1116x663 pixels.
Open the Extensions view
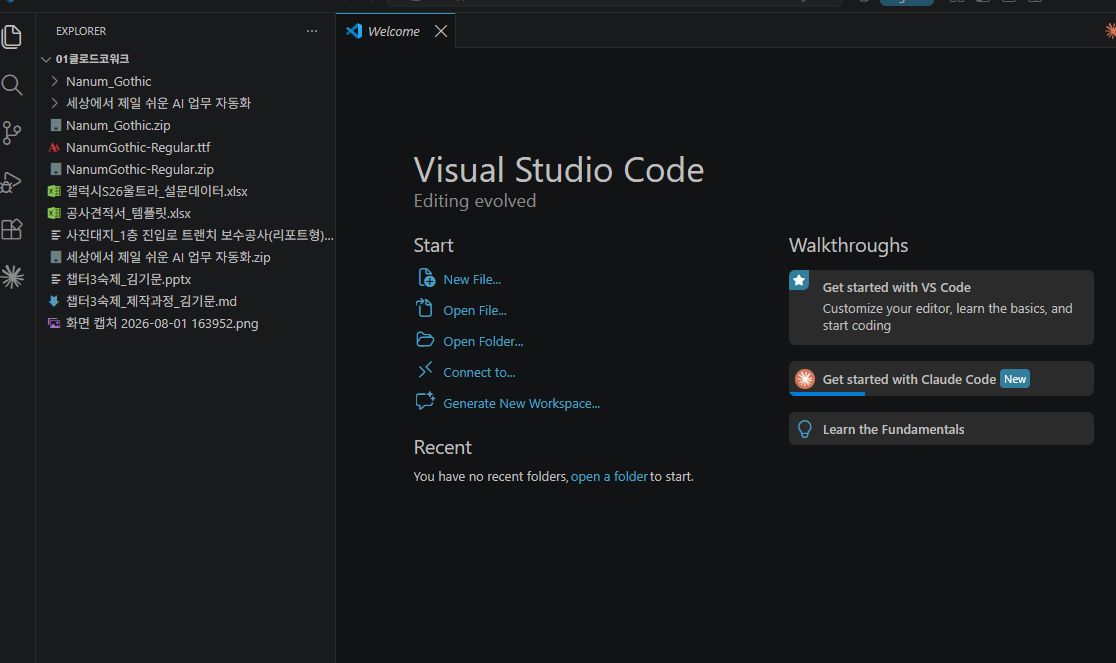[x=12, y=229]
